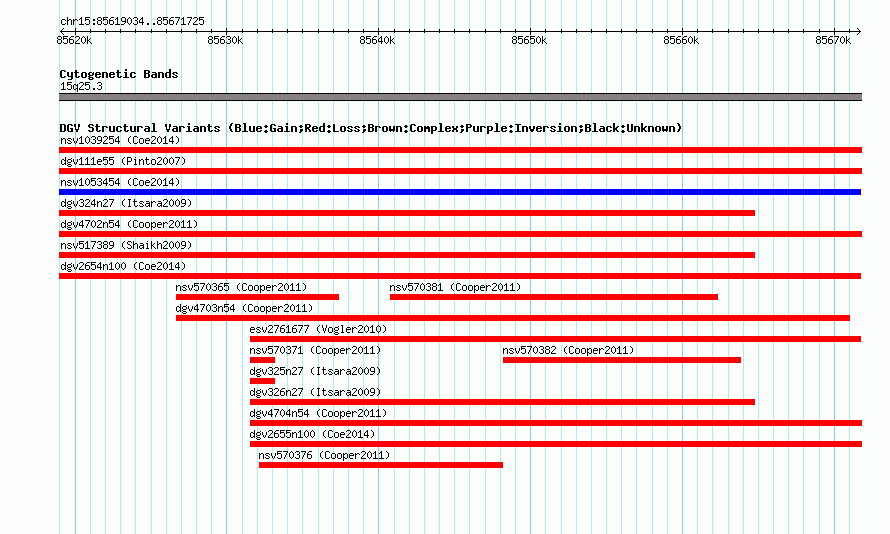This screenshot has height=534, width=890.
Task: Open the dgv2654n100 (Coe2014) label
Action: pyautogui.click(x=123, y=266)
